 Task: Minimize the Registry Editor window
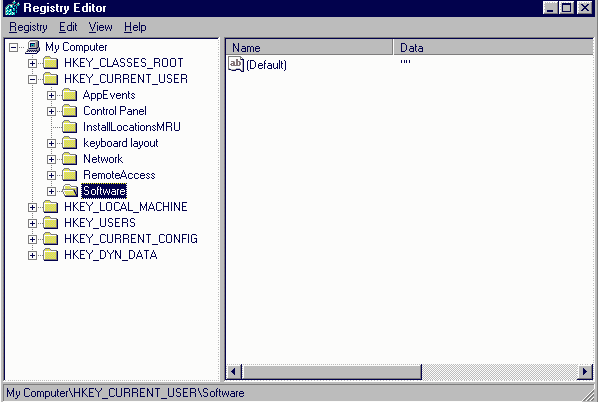[550, 8]
